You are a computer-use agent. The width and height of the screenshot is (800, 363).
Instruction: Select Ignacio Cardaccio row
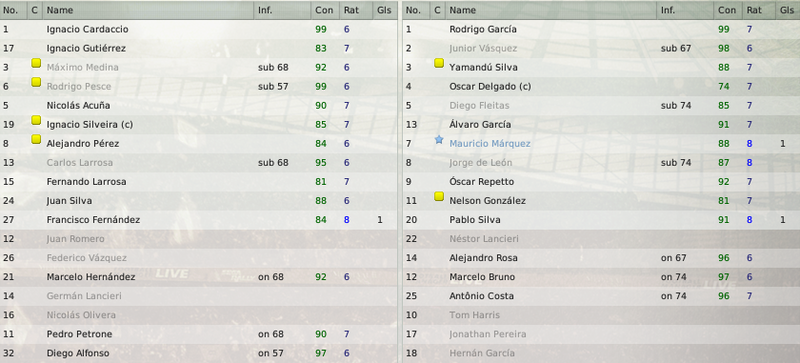pyautogui.click(x=198, y=29)
